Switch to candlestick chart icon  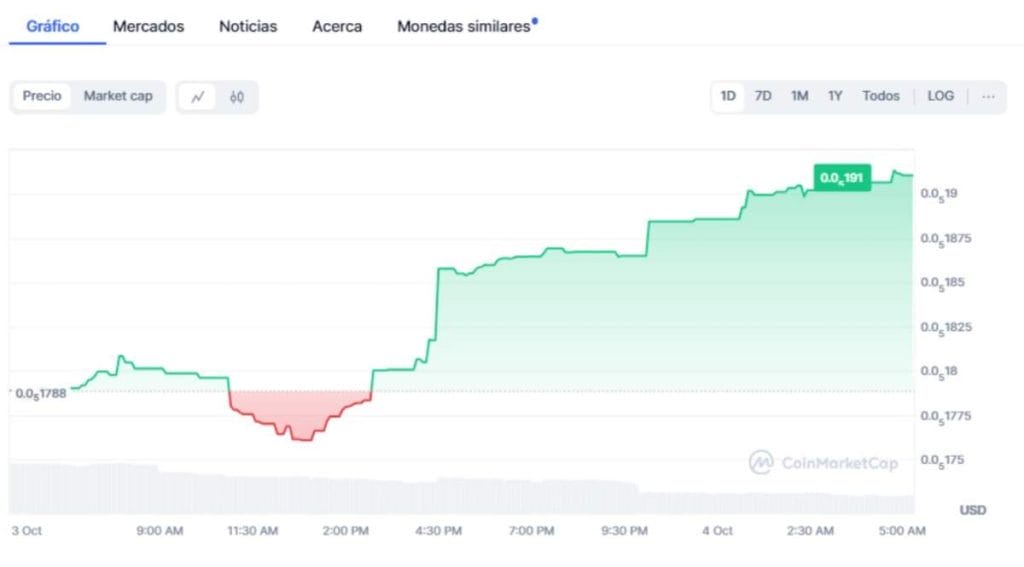pyautogui.click(x=236, y=97)
